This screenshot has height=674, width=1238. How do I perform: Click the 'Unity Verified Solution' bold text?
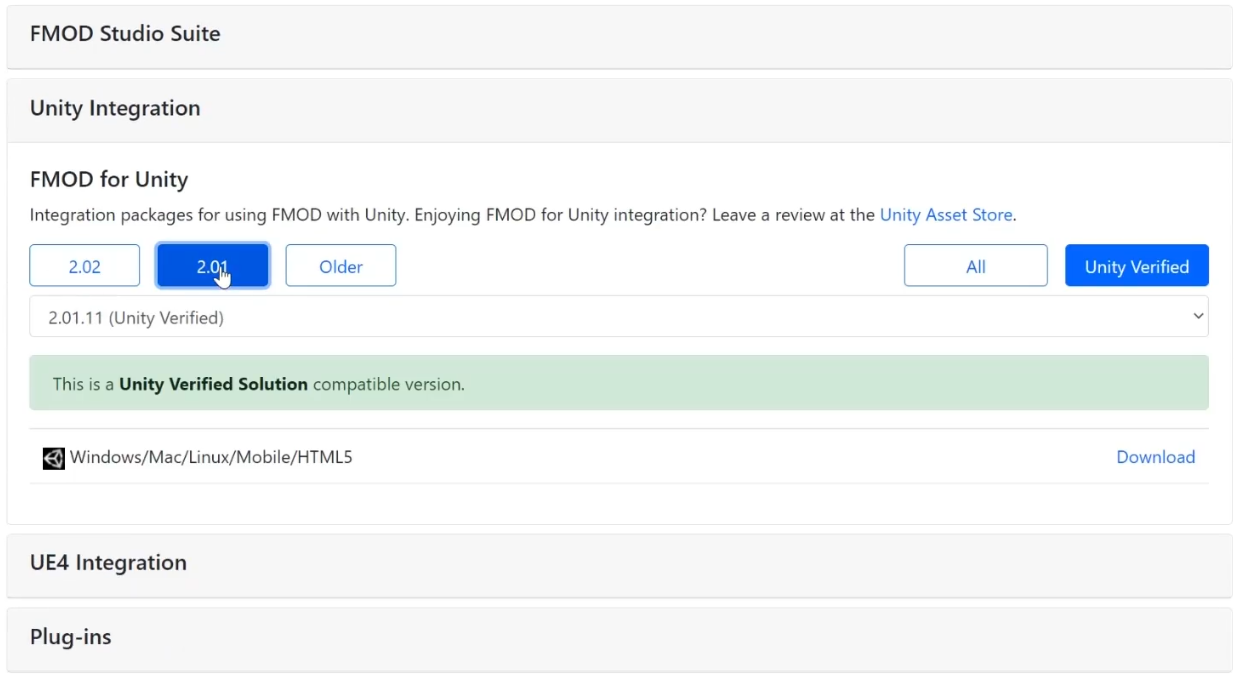pos(213,384)
